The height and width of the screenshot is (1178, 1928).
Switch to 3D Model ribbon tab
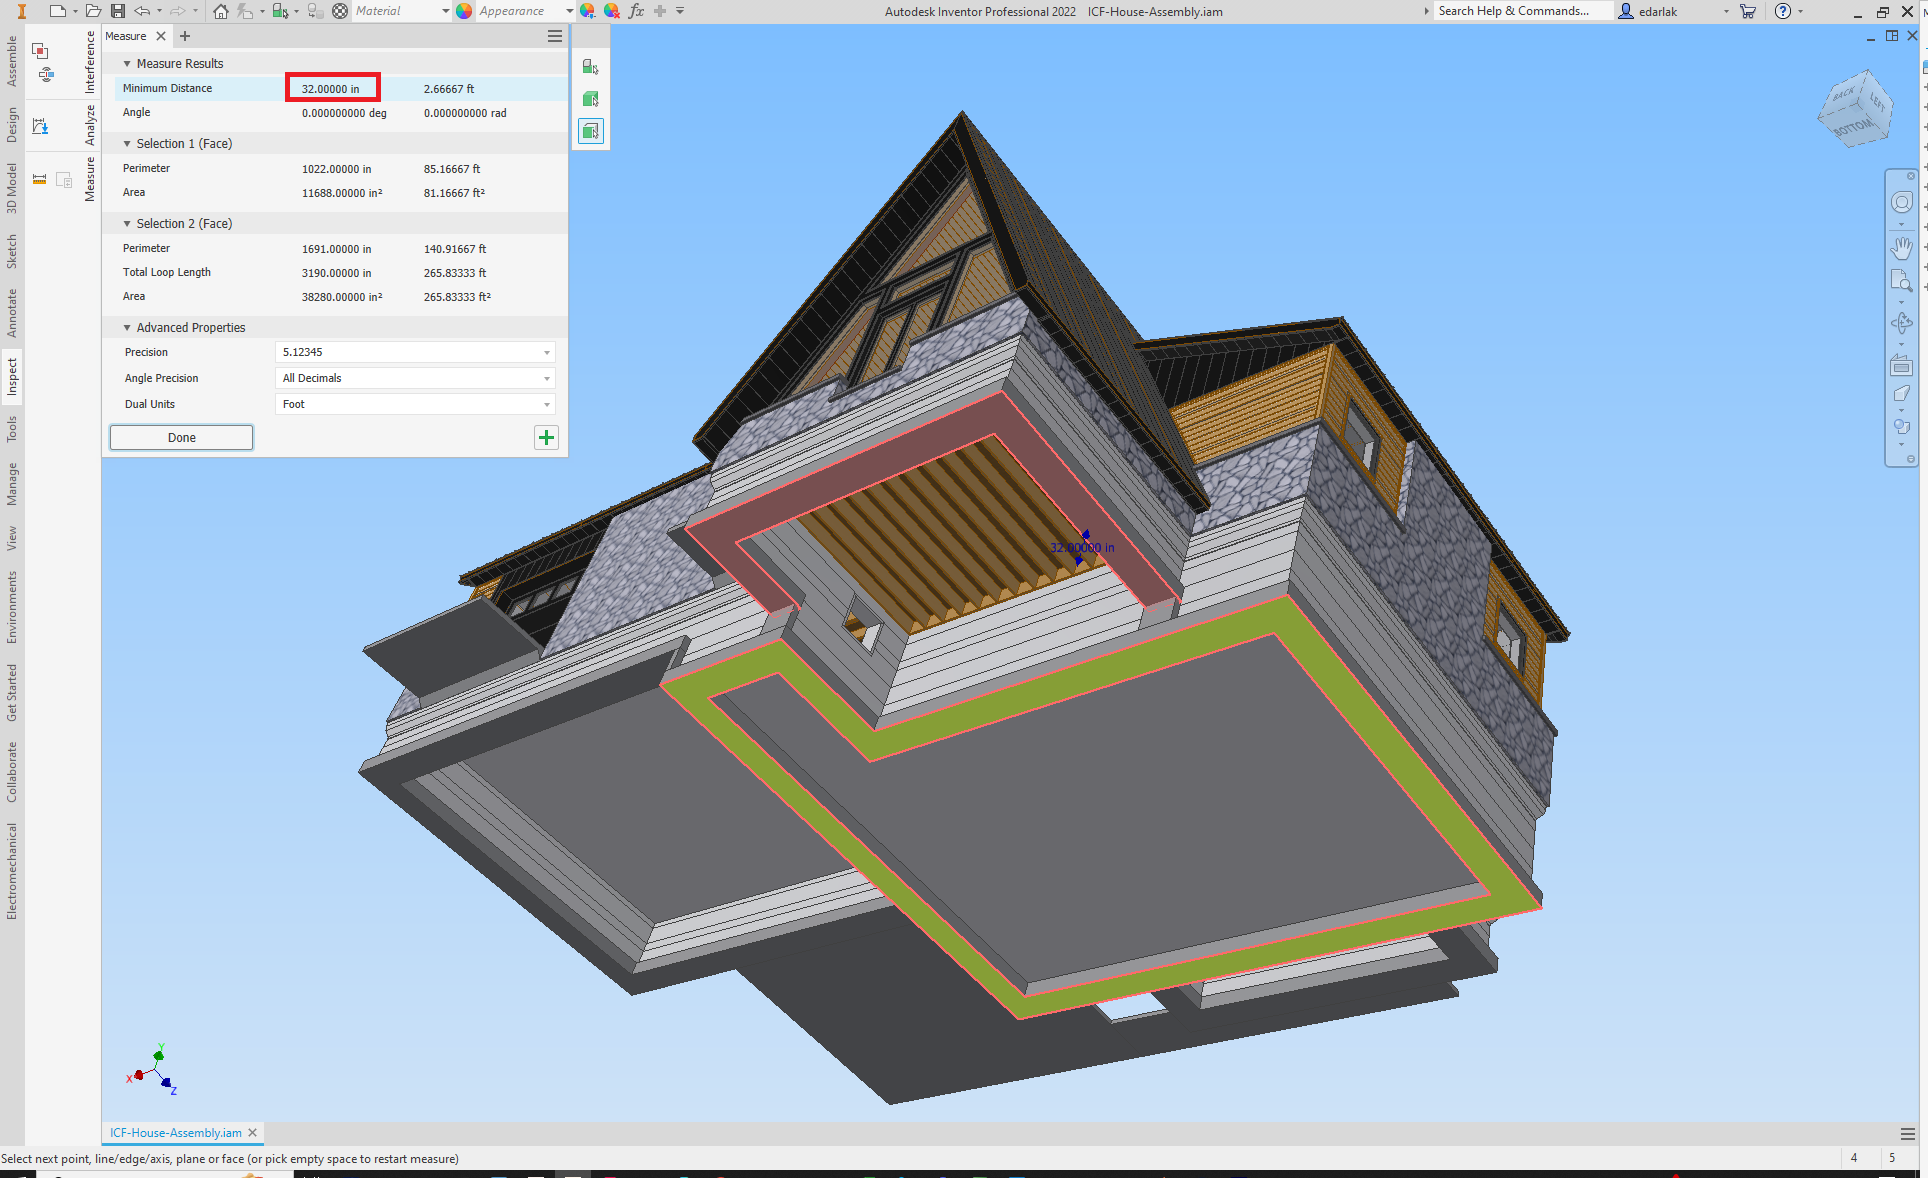point(12,188)
